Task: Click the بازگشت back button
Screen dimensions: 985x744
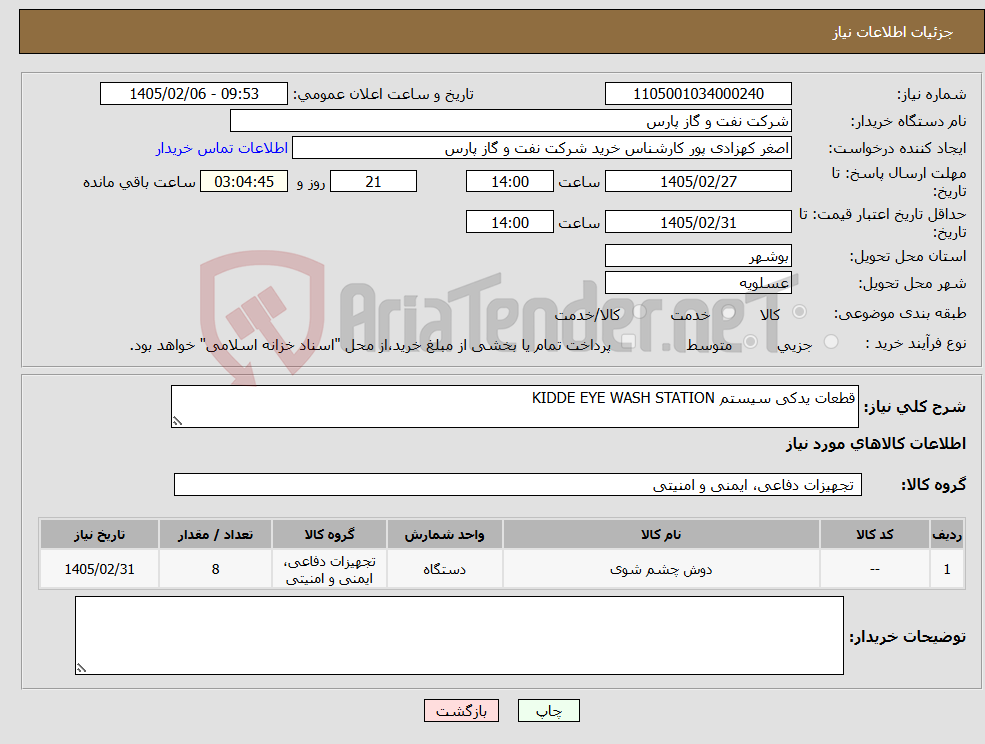Action: (461, 711)
